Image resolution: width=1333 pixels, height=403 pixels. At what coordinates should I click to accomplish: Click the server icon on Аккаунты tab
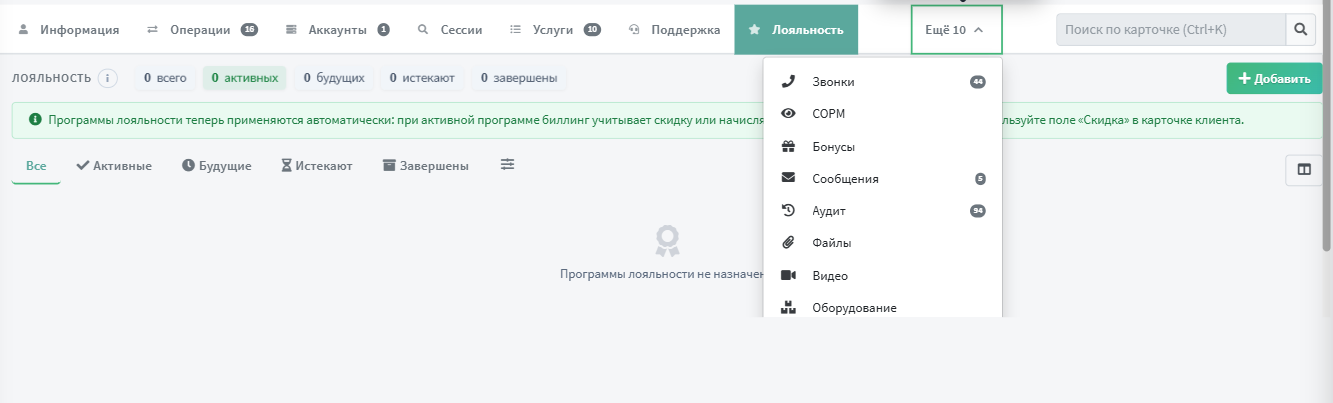tap(291, 30)
